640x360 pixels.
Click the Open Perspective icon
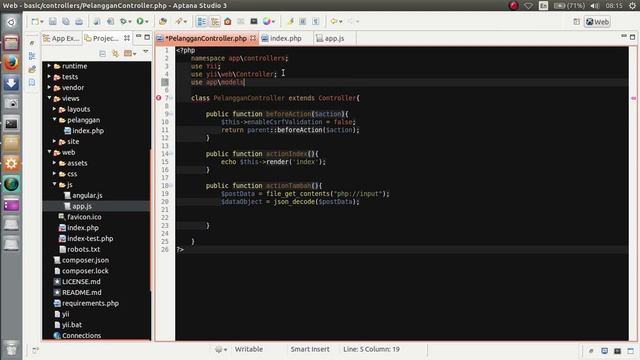(576, 22)
